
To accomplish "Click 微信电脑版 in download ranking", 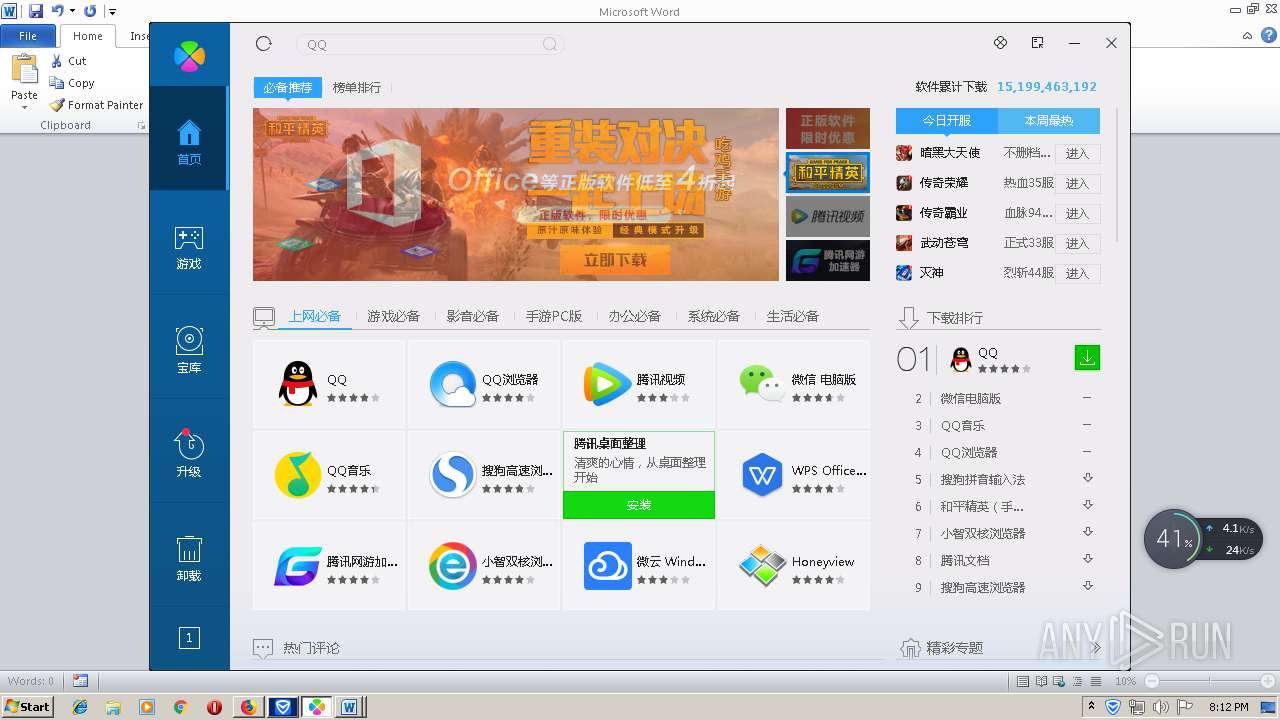I will 971,398.
